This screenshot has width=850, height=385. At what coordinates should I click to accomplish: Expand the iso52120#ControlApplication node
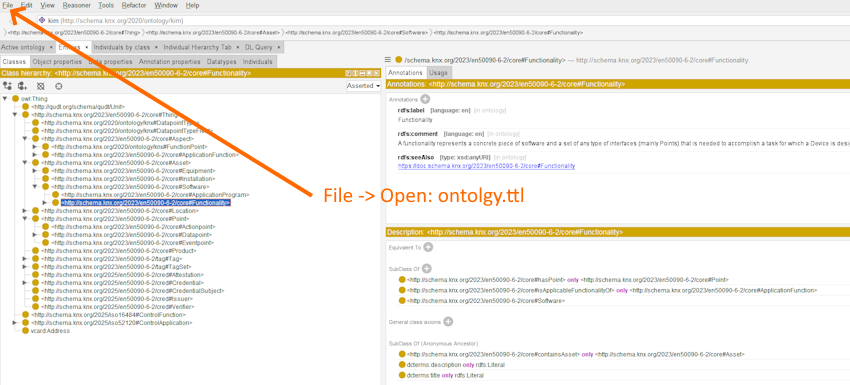(x=15, y=323)
